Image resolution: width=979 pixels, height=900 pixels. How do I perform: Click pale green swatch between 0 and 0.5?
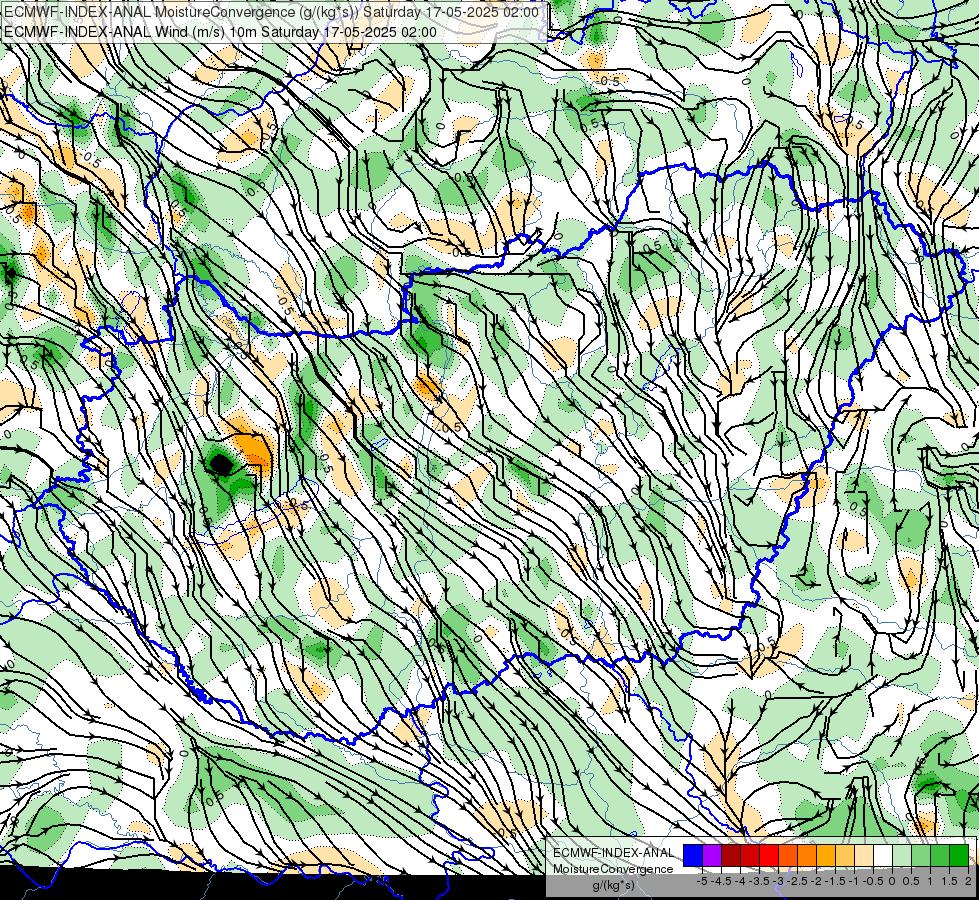click(902, 856)
